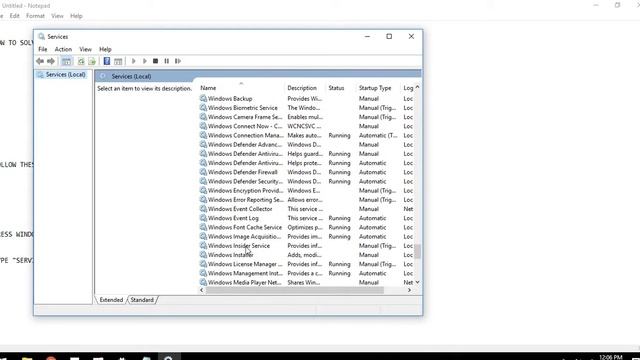Select the Windows Event Collector icon
The width and height of the screenshot is (640, 360).
203,209
